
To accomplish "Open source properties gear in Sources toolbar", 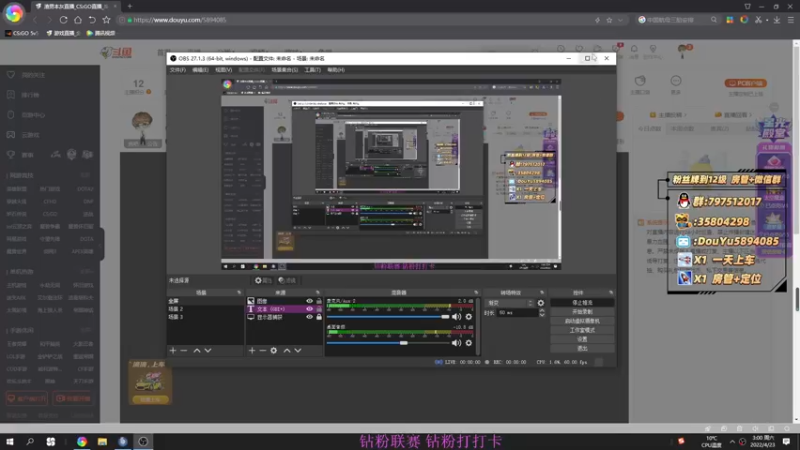I will click(274, 351).
